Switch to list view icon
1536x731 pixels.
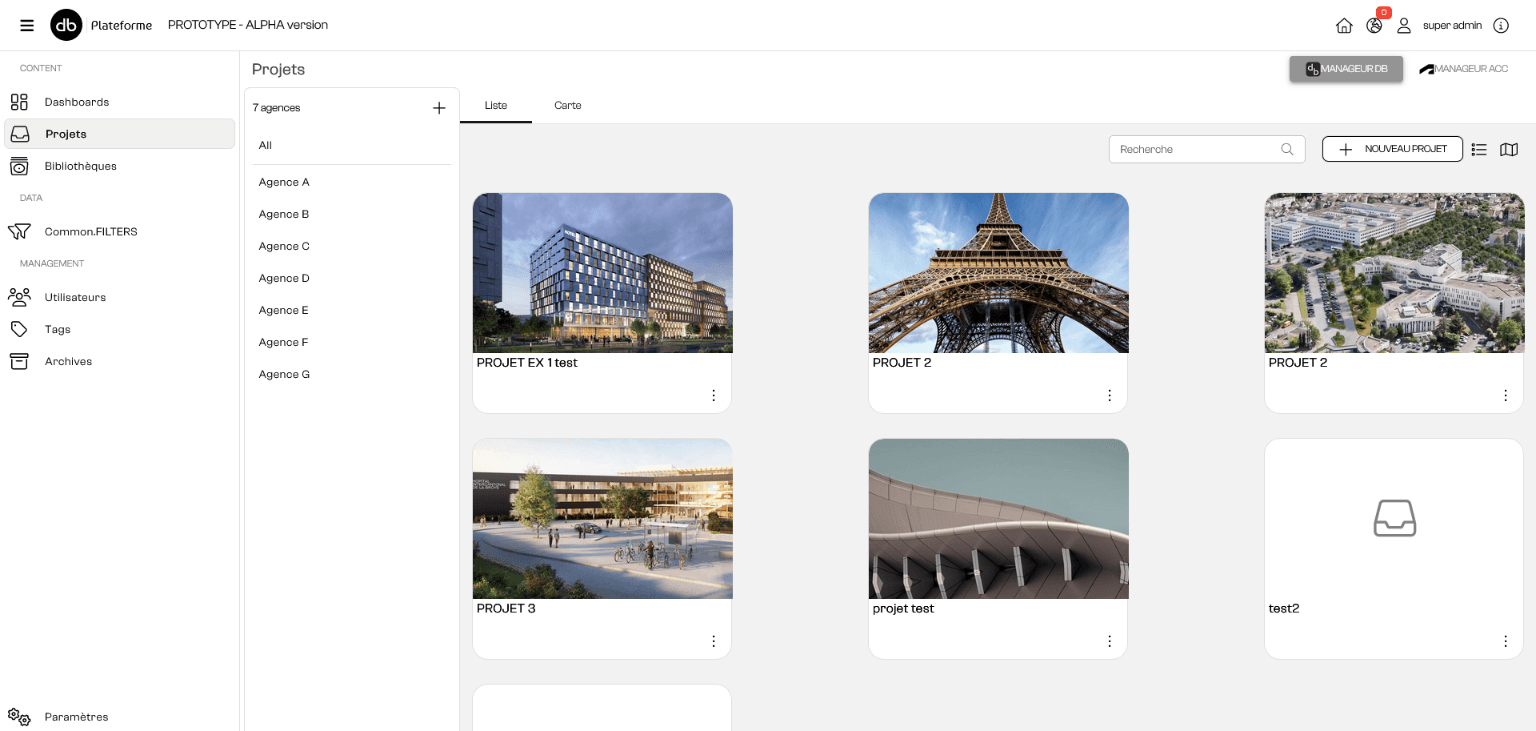pos(1479,149)
